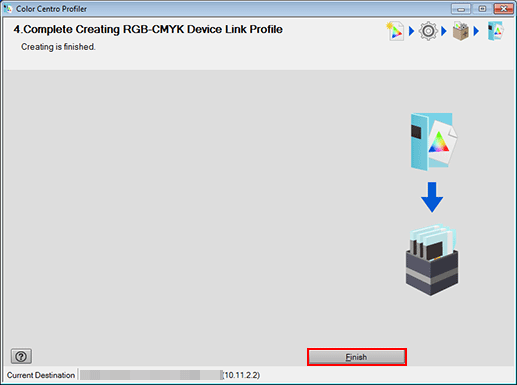Click the final profile folder step icon
517x385 pixels.
[x=495, y=31]
